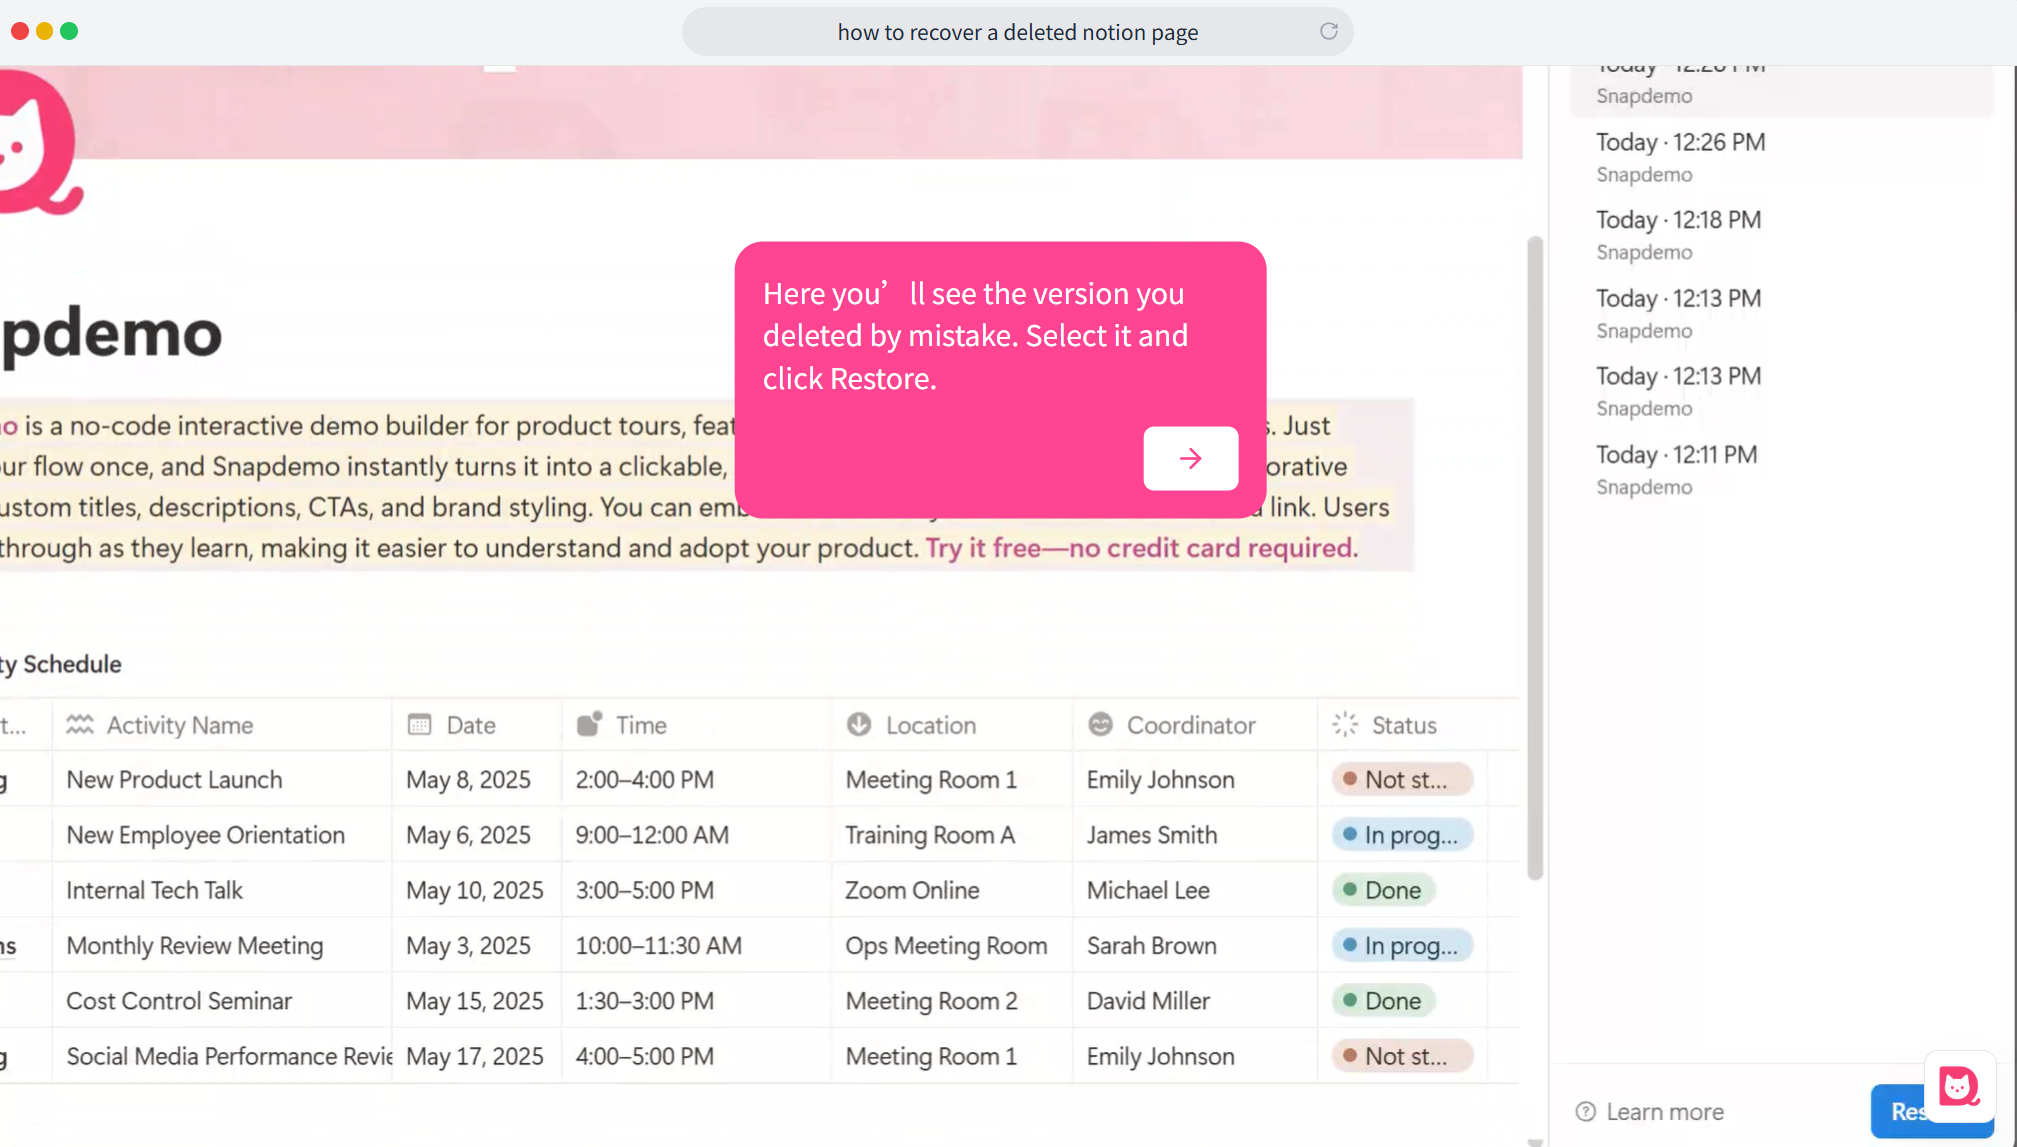
Task: Click the Snapdemo page cat logo icon
Action: coord(38,140)
